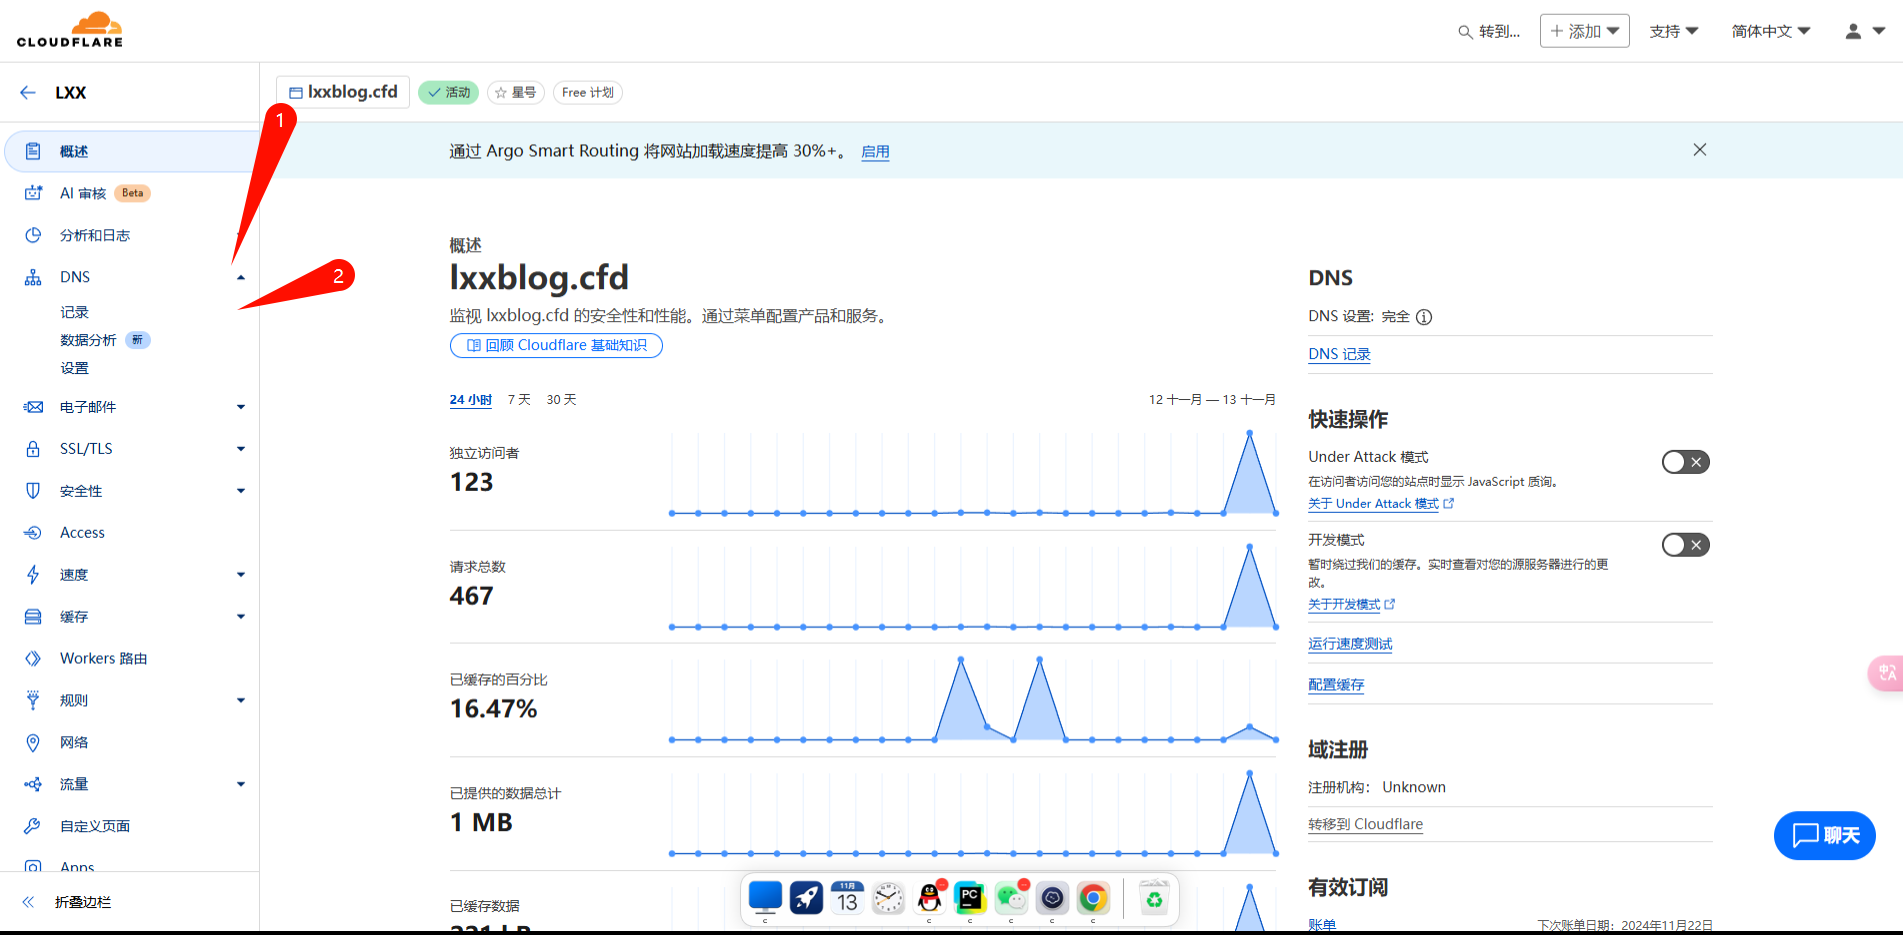Viewport: 1903px width, 935px height.
Task: Expand the SSL/TLS sidebar menu
Action: point(240,449)
